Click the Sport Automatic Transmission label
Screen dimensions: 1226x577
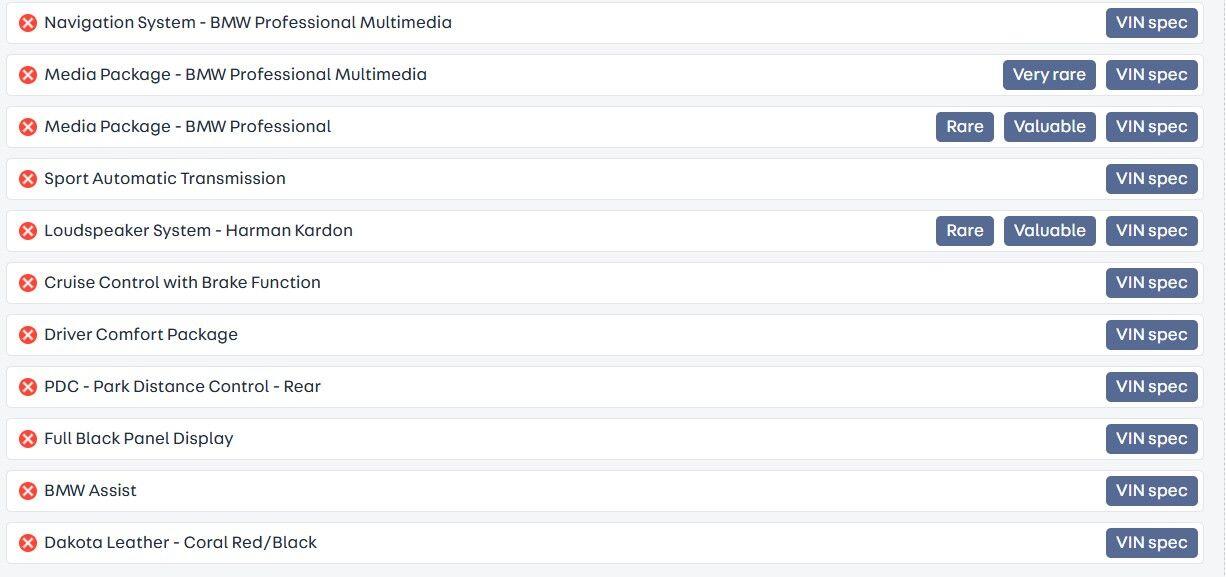[x=165, y=179]
